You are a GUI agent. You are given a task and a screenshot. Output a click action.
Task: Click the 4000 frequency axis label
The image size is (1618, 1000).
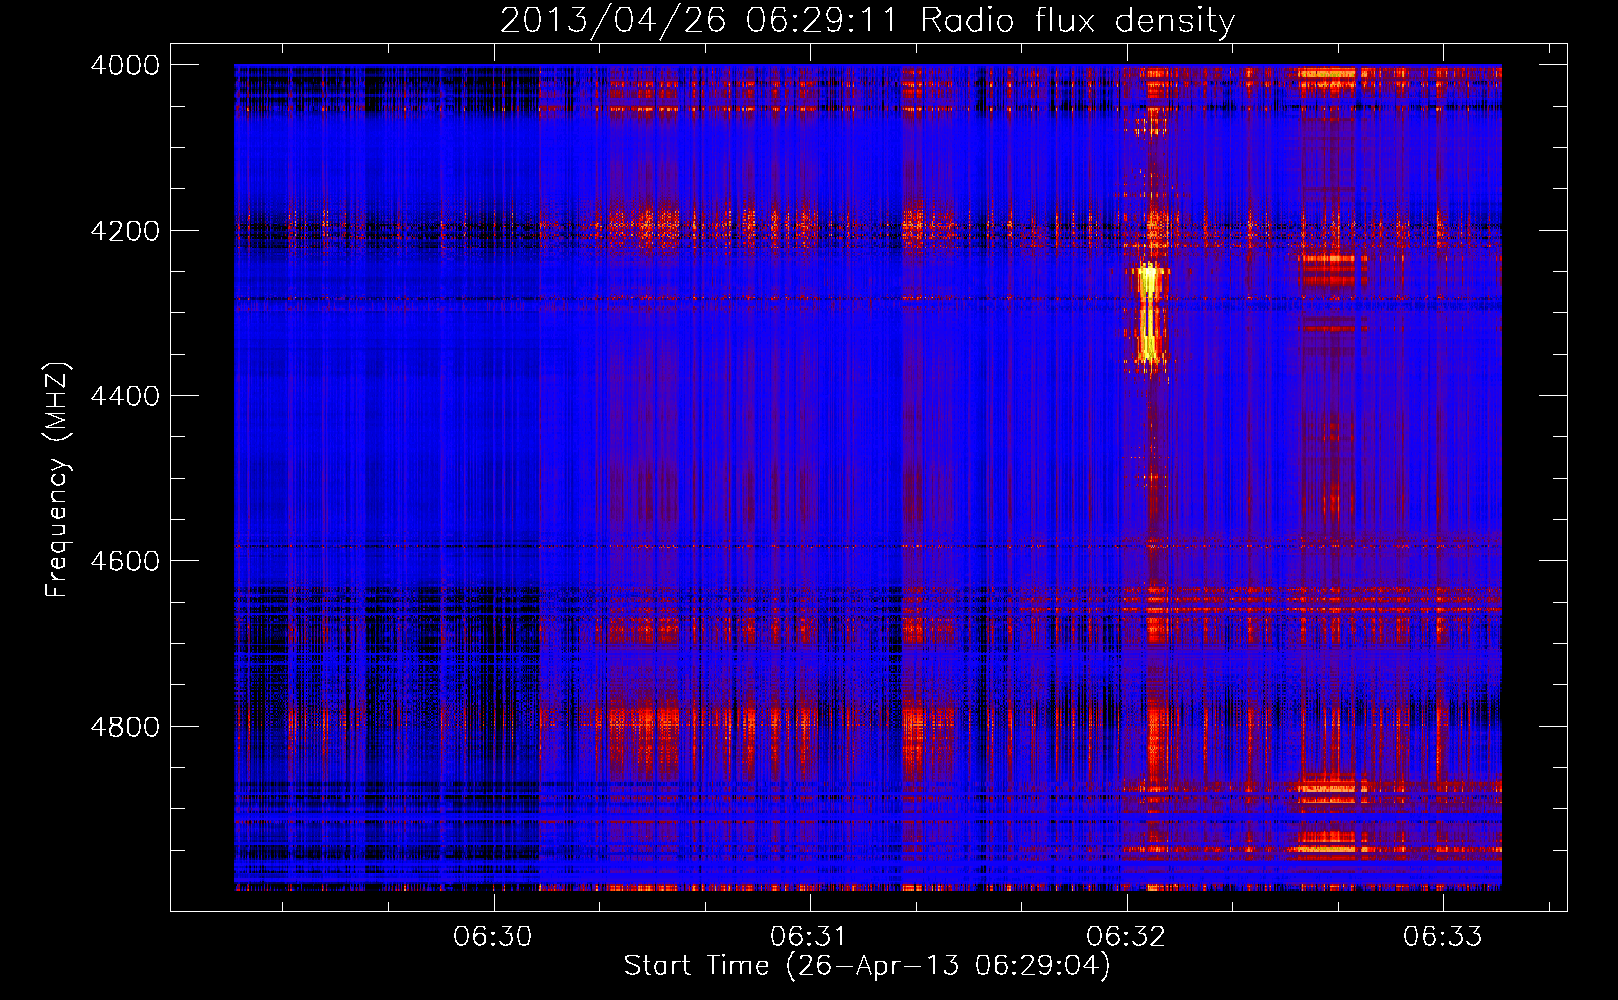(x=125, y=65)
